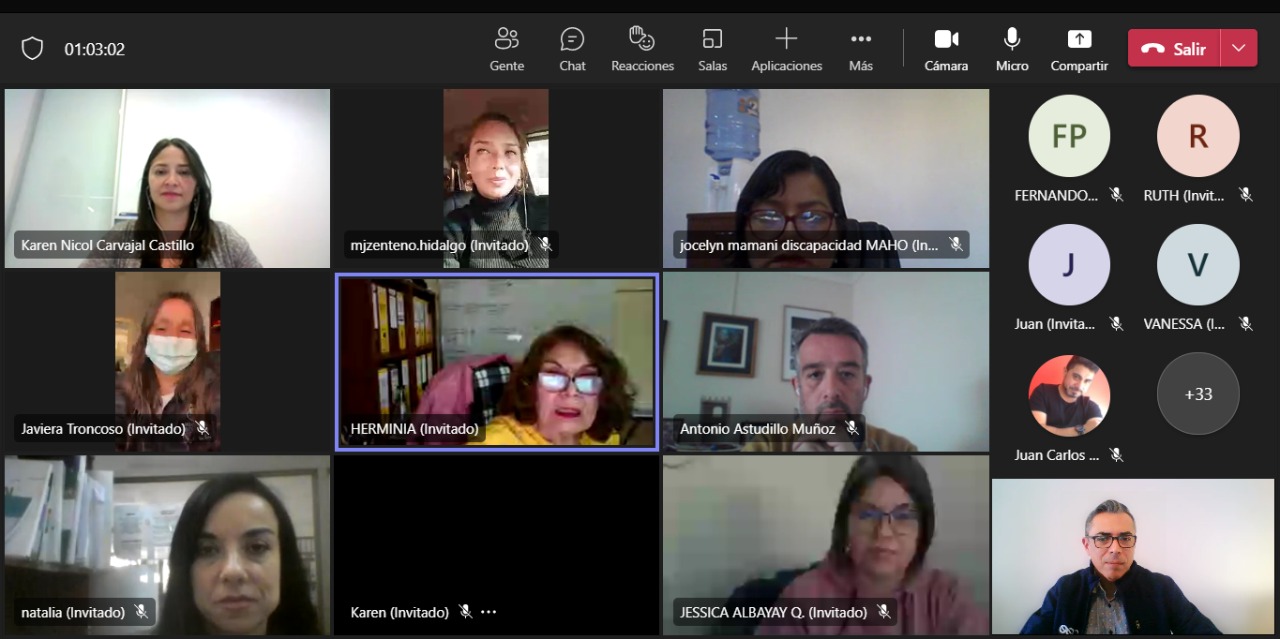Select the self-view video of man in glasses
Viewport: 1280px width, 639px height.
[1133, 556]
